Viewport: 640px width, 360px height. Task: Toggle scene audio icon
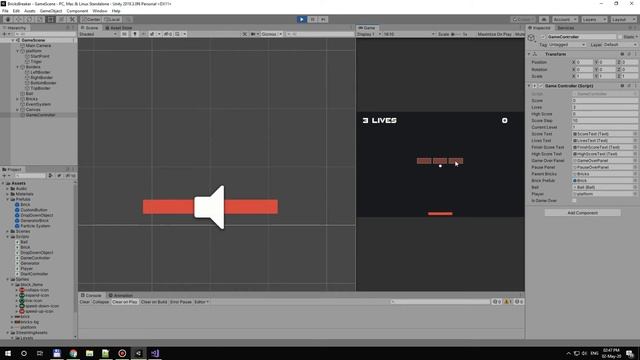(x=144, y=34)
